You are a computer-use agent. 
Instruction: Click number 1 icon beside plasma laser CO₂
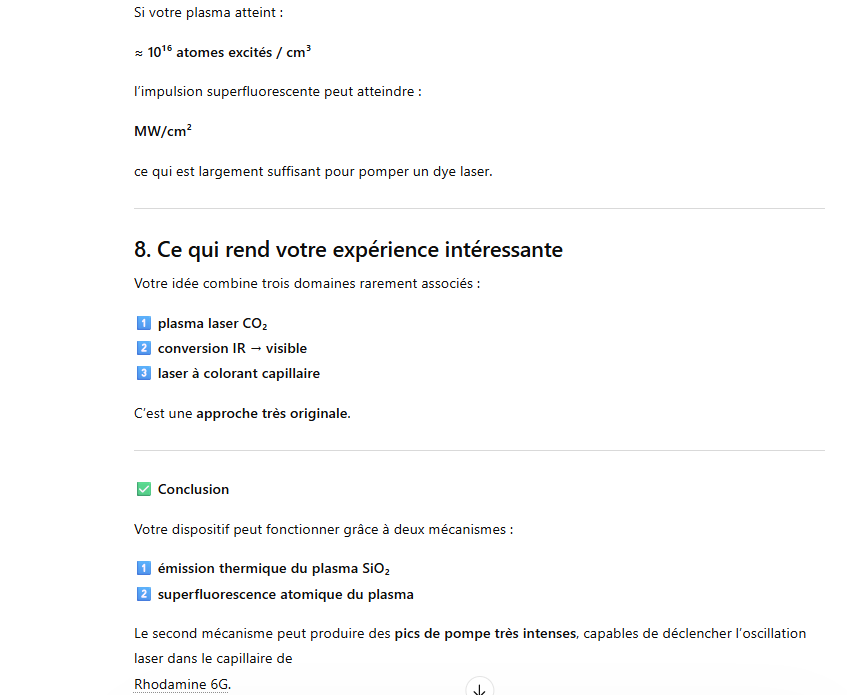coord(142,324)
